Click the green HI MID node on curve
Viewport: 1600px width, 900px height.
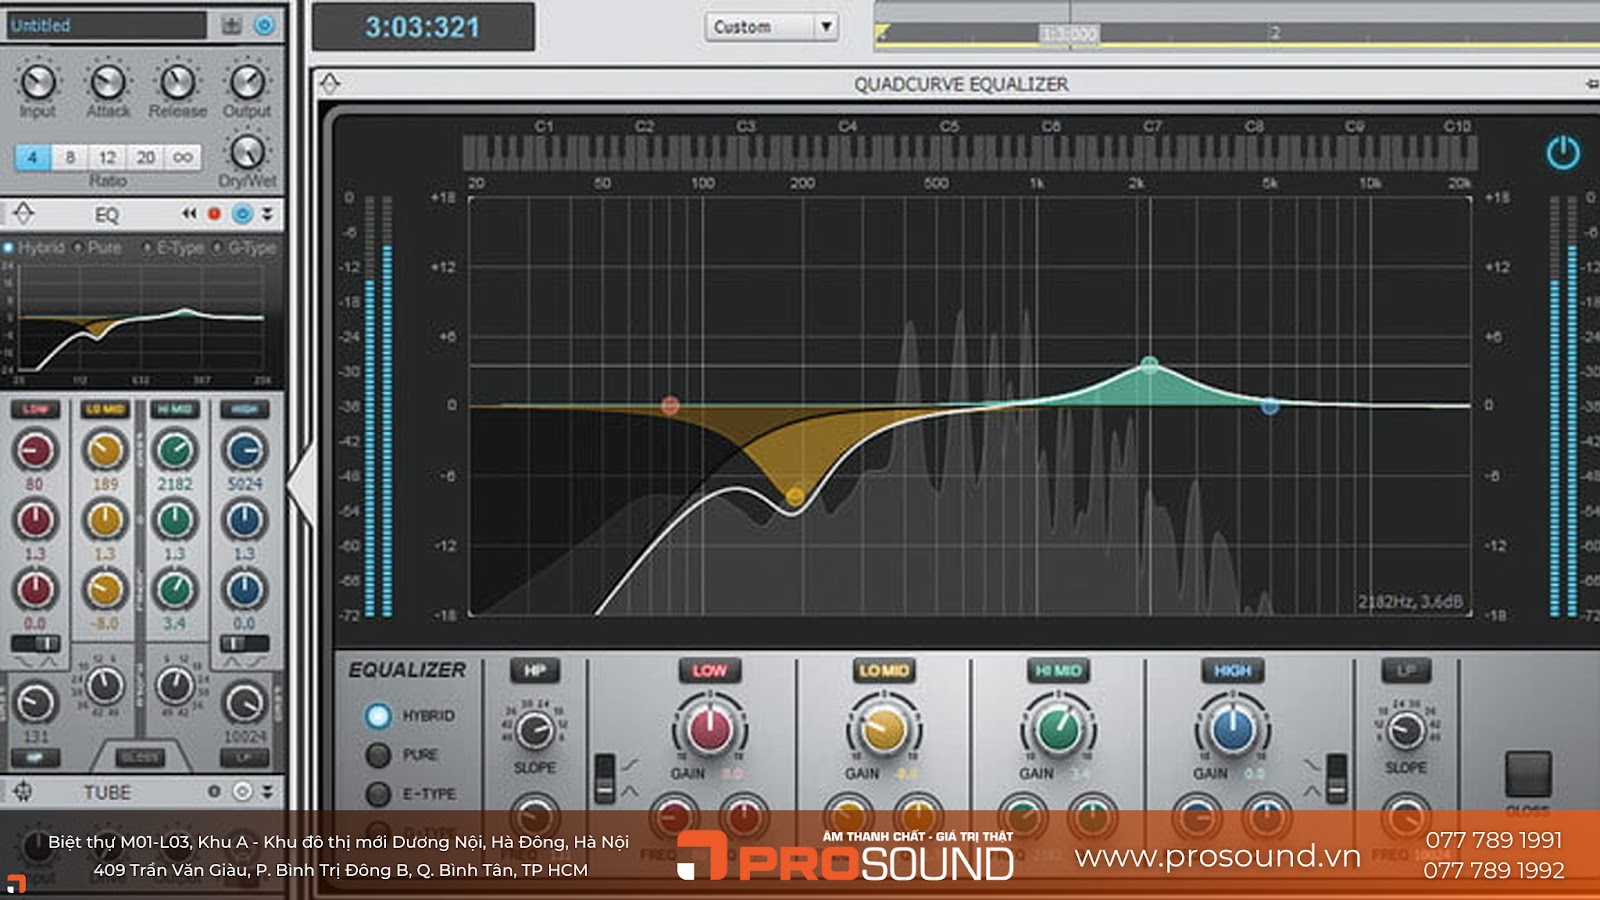pos(1150,365)
